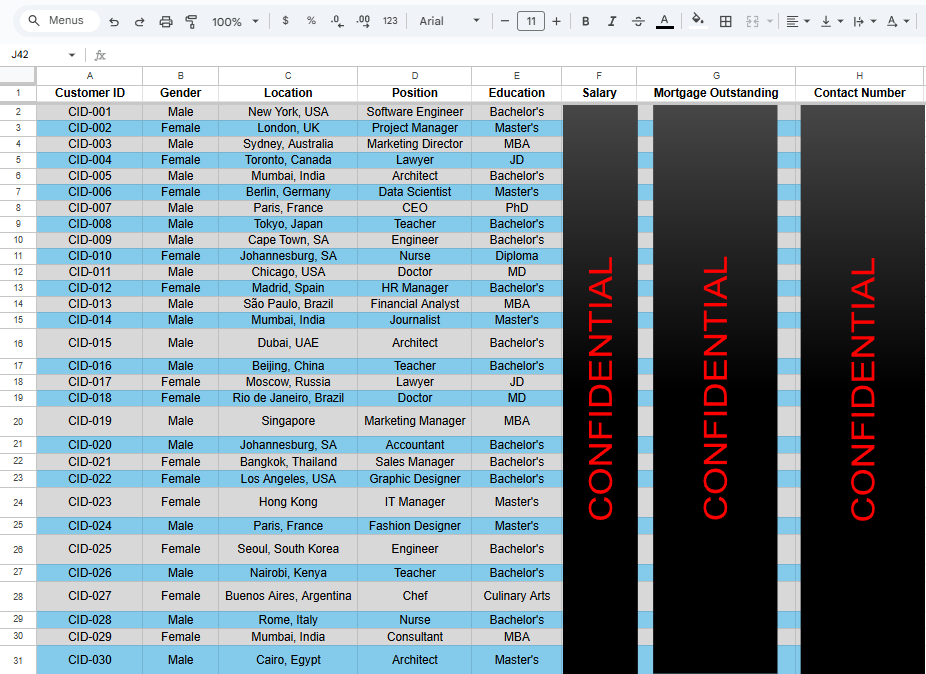Decrease font size with minus button

tap(505, 21)
